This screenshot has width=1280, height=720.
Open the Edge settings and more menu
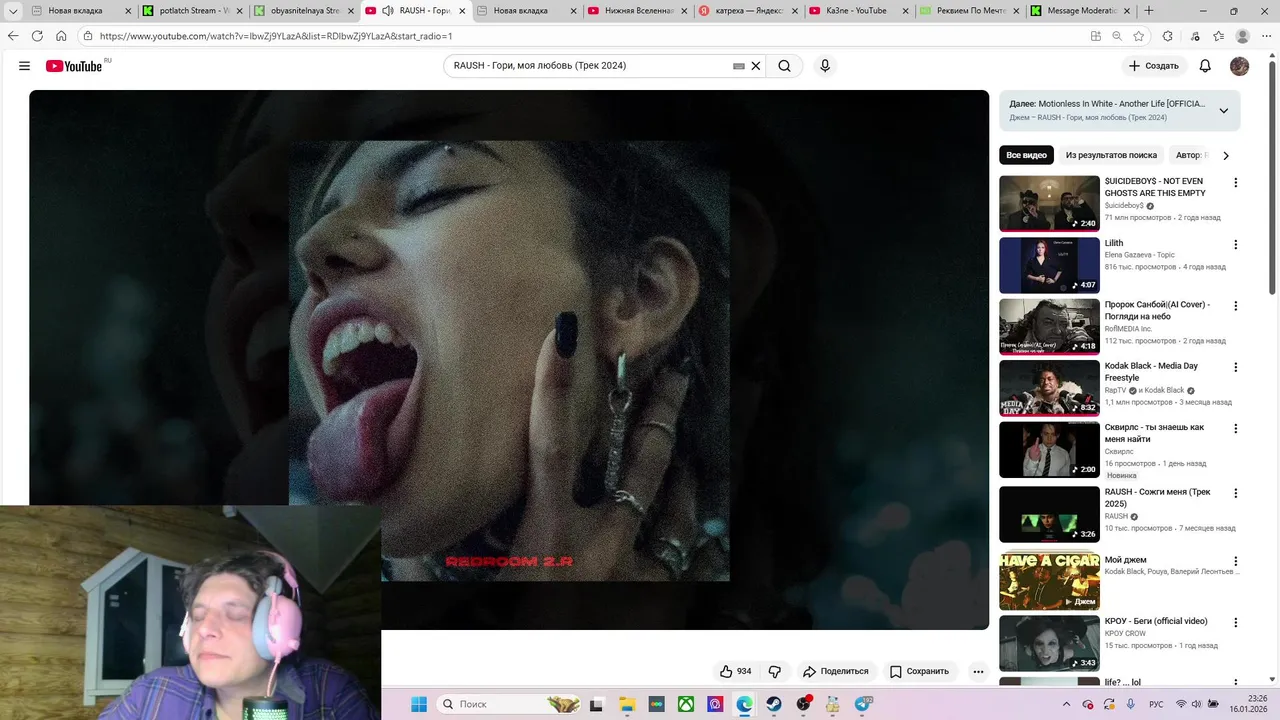1267,36
